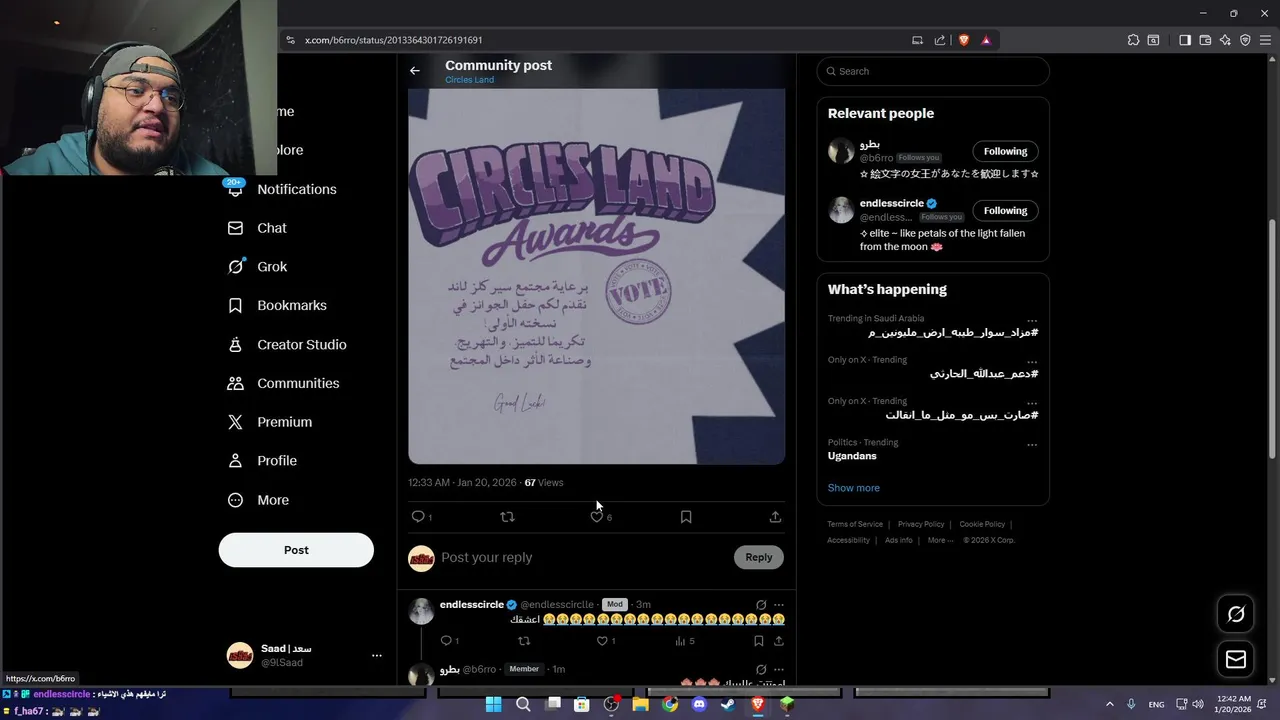Click the Reply submit button
Image resolution: width=1280 pixels, height=720 pixels.
click(759, 557)
